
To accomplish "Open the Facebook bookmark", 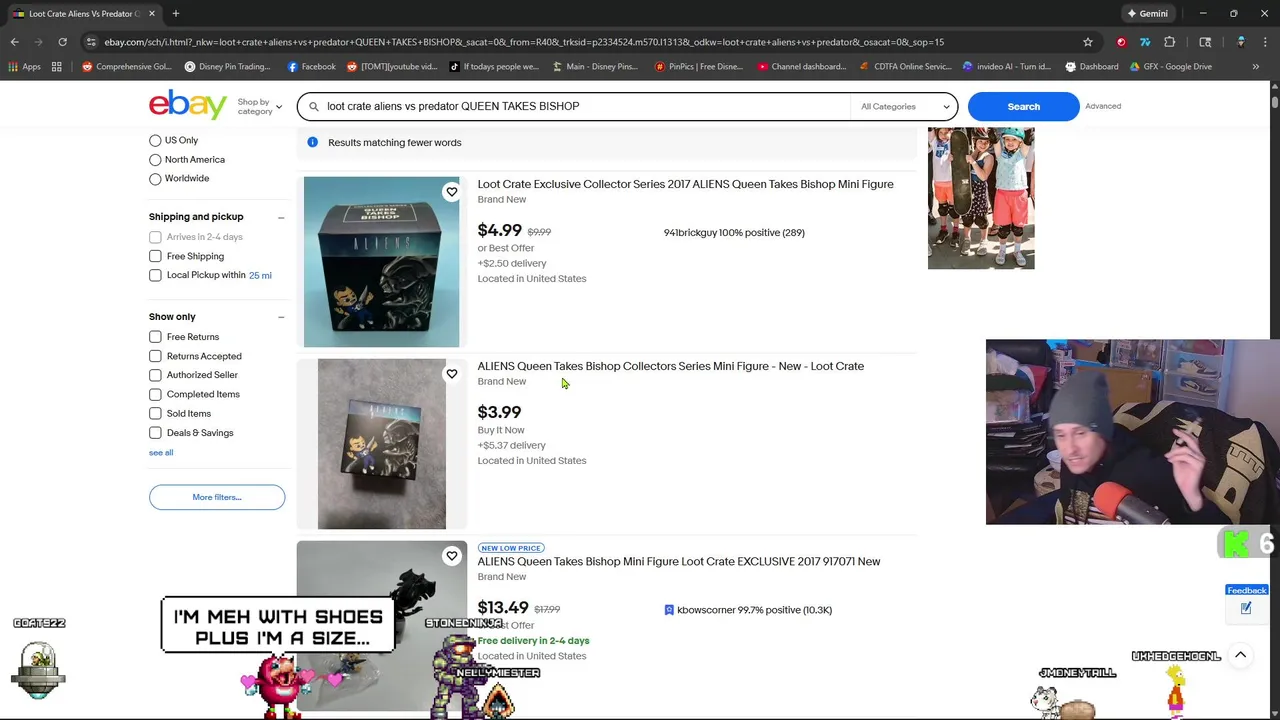I will (311, 67).
